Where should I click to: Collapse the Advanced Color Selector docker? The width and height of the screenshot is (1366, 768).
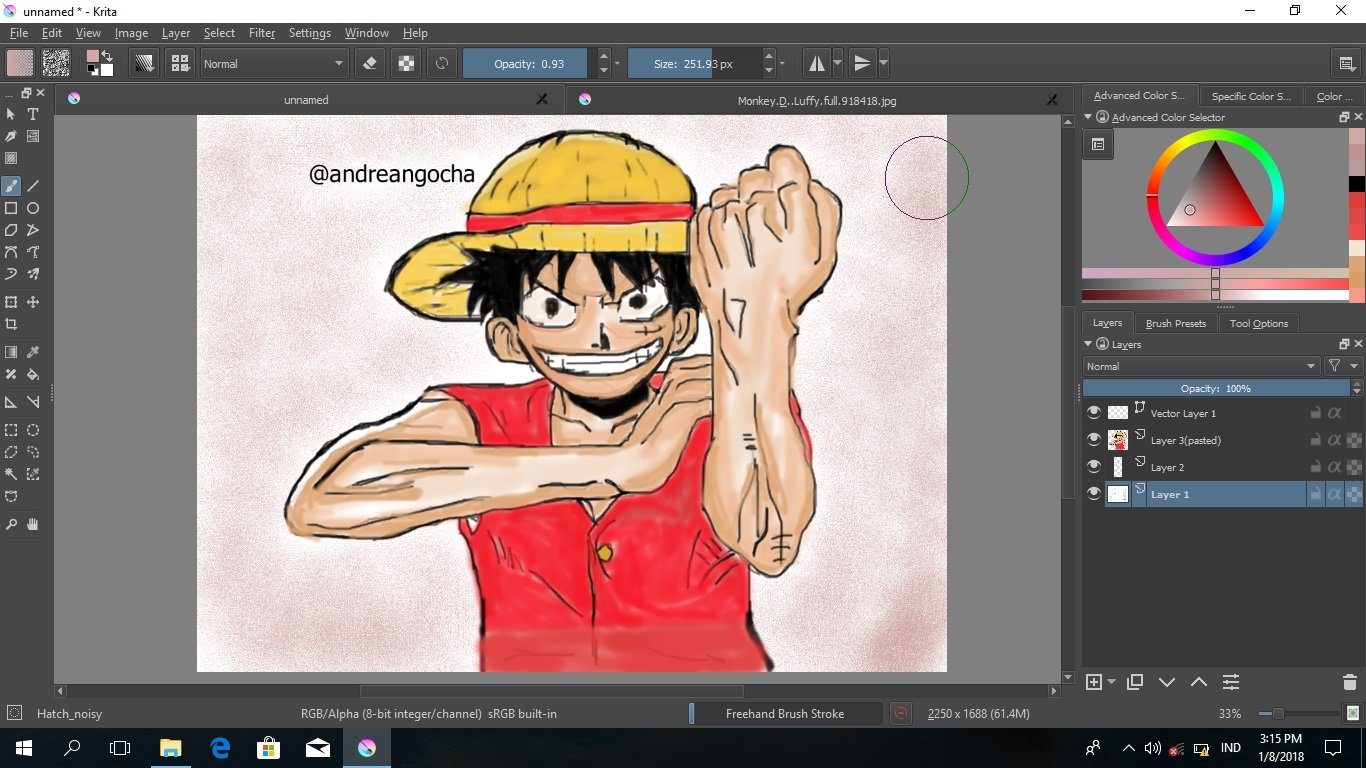click(1089, 117)
